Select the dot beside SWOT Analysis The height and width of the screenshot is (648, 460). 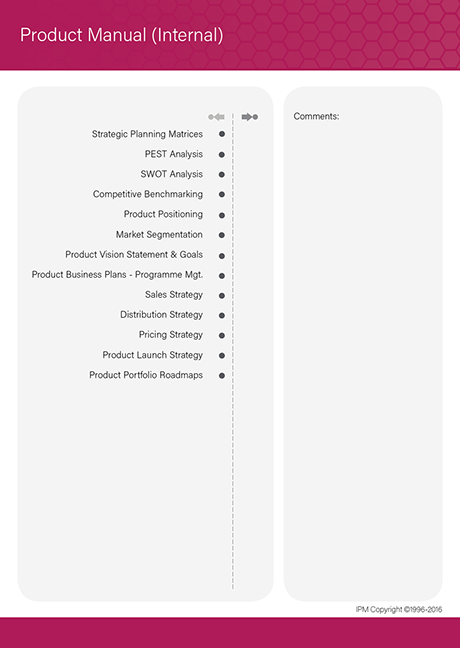[222, 174]
